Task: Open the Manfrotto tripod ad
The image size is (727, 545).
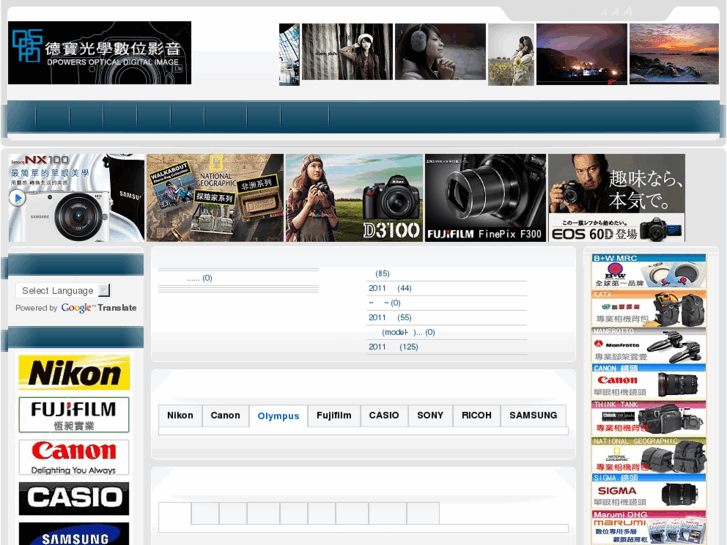Action: click(649, 345)
